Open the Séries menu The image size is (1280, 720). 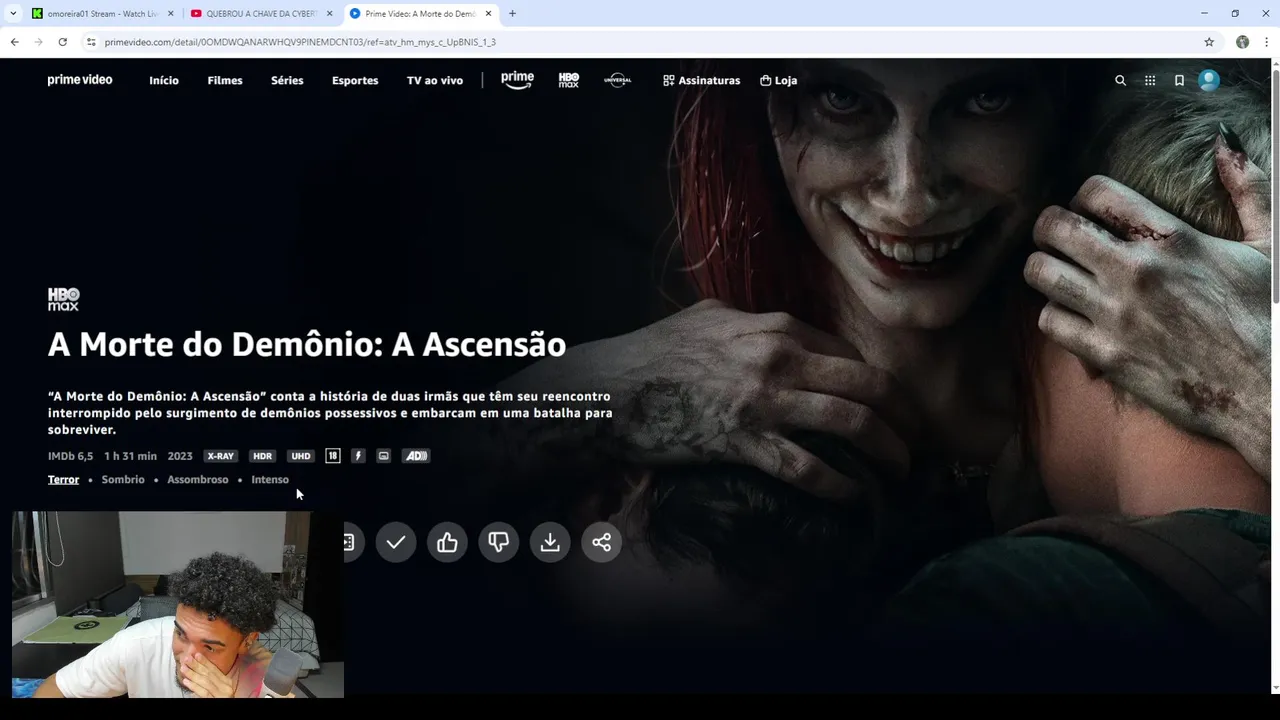click(287, 80)
